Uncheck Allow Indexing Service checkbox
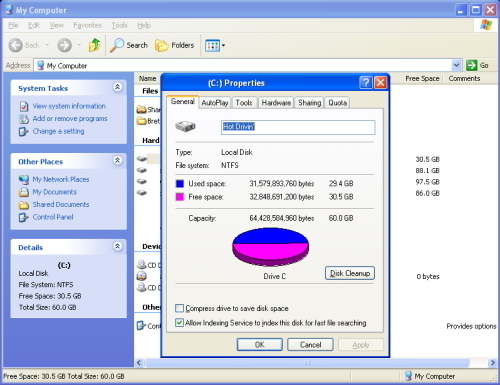 179,322
